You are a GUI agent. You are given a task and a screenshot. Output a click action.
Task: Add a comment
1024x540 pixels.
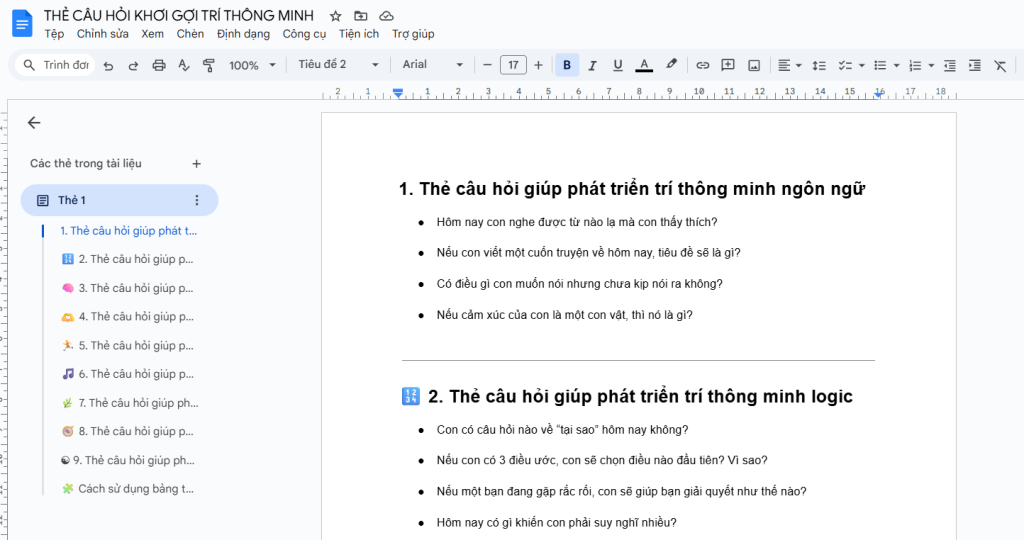point(728,65)
